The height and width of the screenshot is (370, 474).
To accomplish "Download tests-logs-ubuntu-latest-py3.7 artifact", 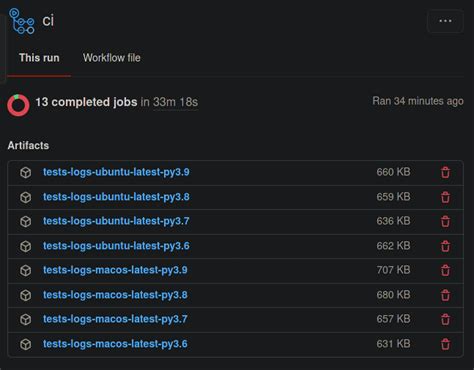I will point(116,221).
